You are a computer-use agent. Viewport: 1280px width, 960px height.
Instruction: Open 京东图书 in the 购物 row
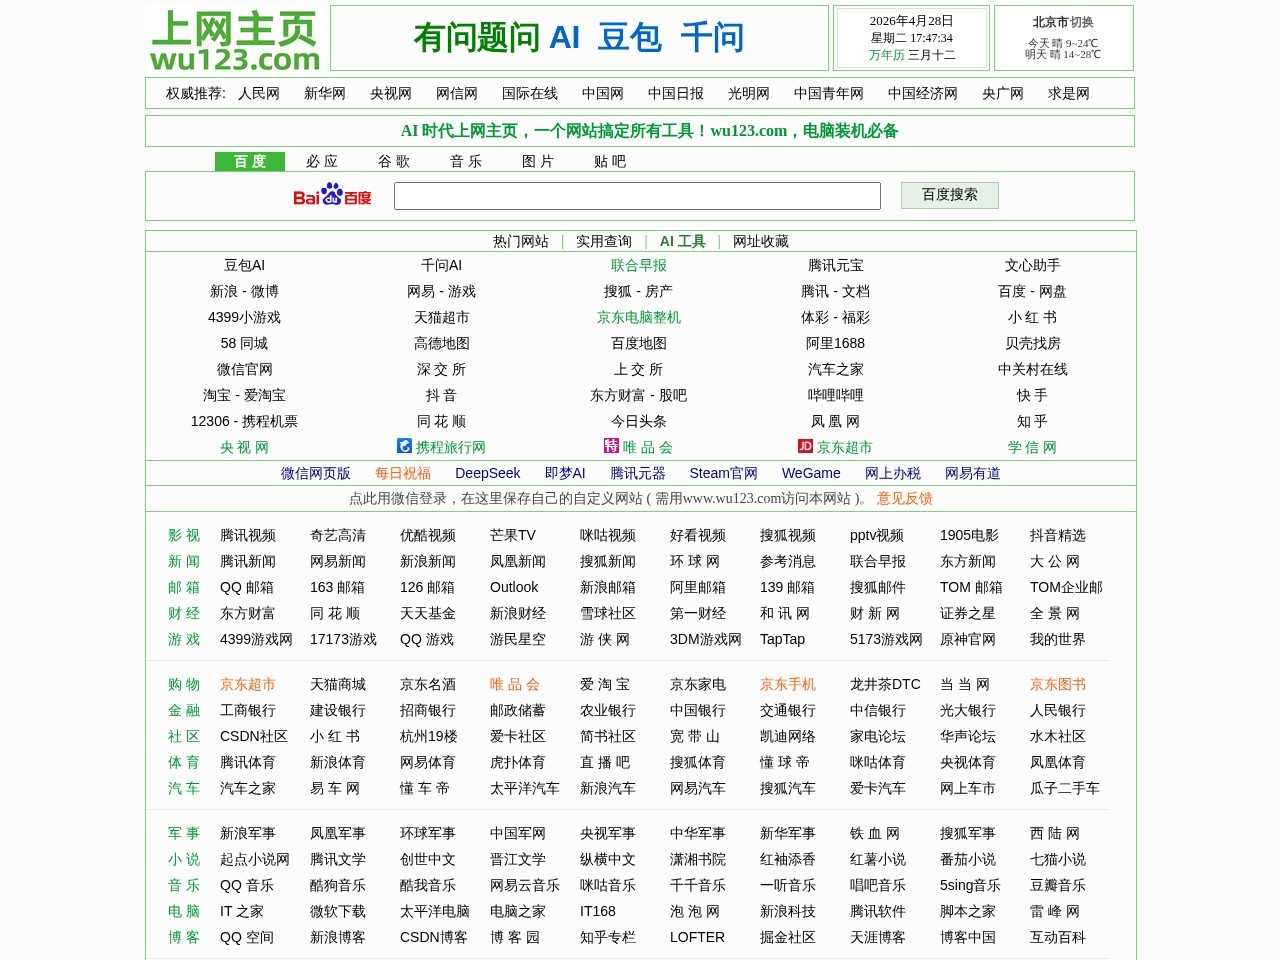(x=1058, y=684)
